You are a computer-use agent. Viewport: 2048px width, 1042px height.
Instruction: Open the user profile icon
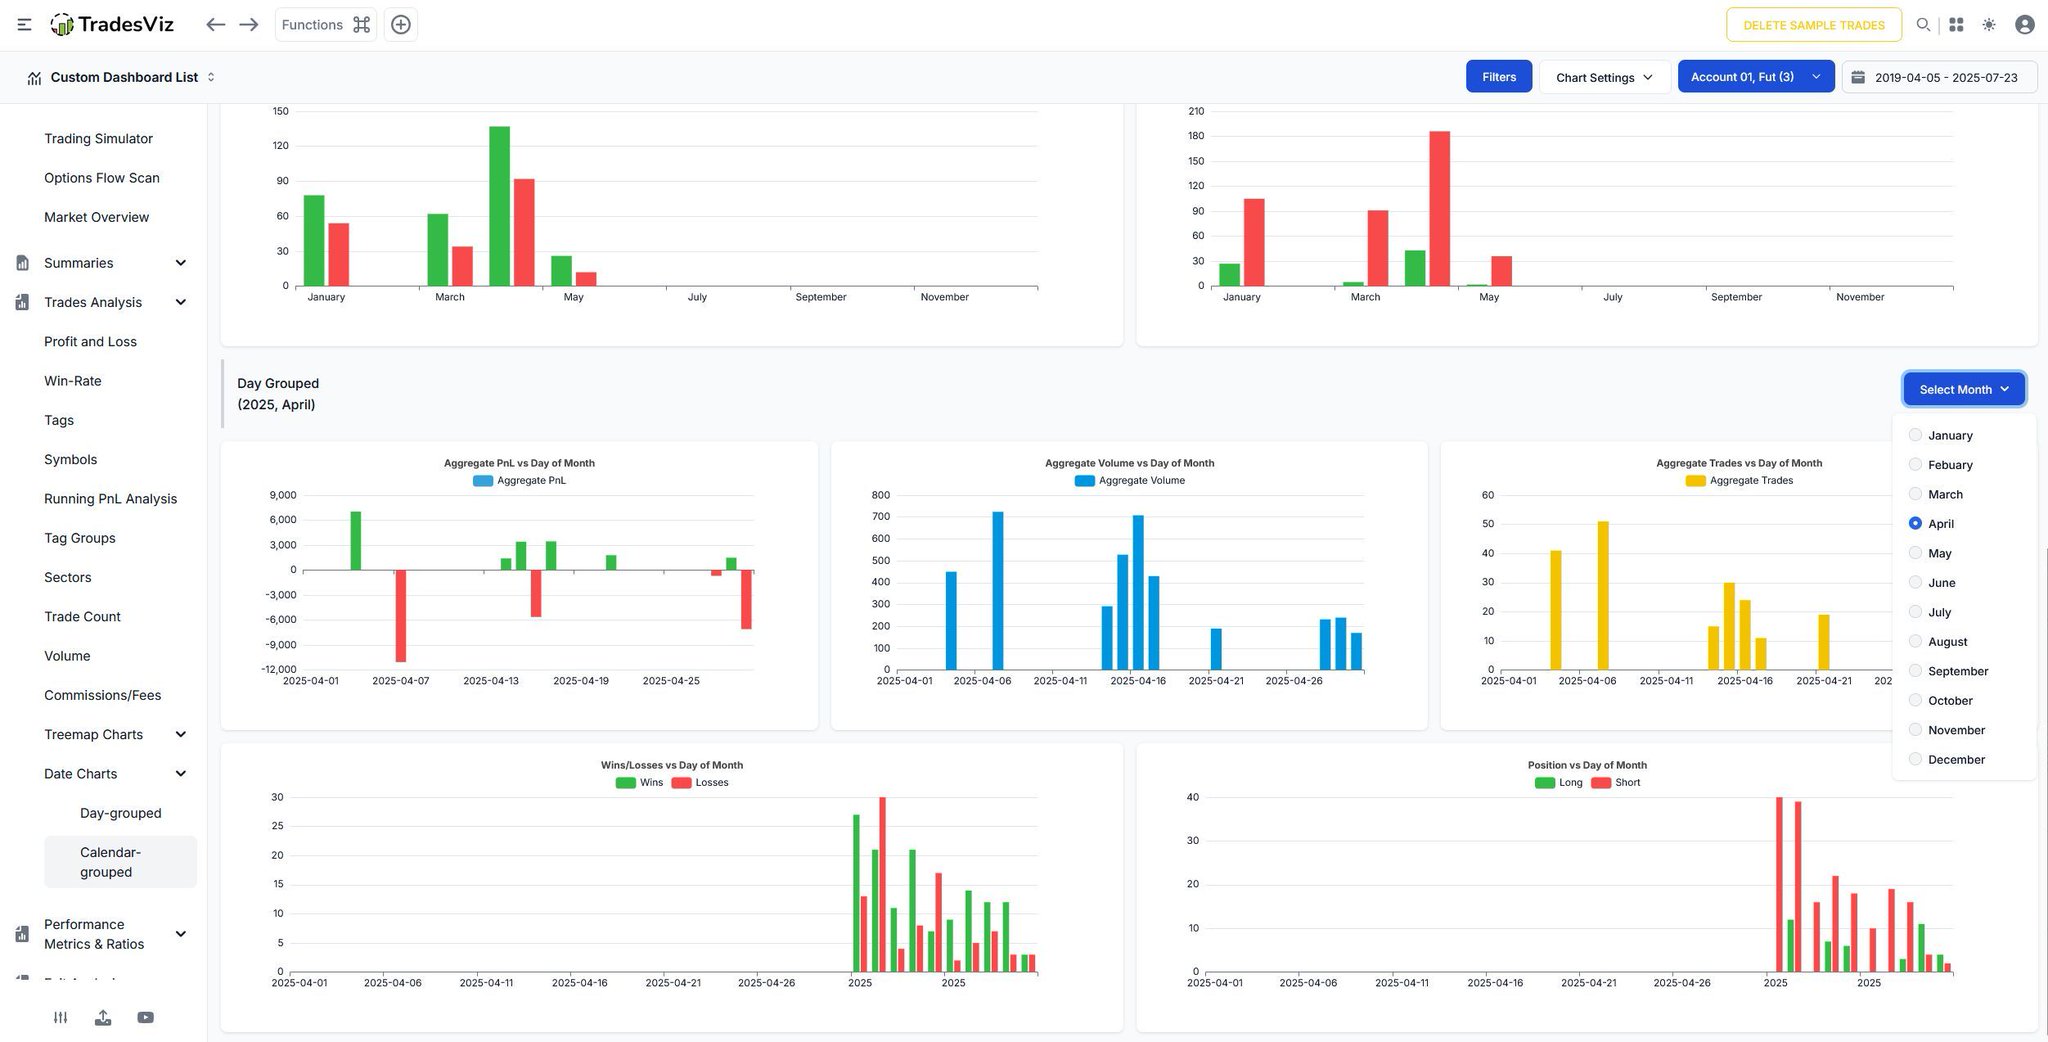[x=2025, y=25]
